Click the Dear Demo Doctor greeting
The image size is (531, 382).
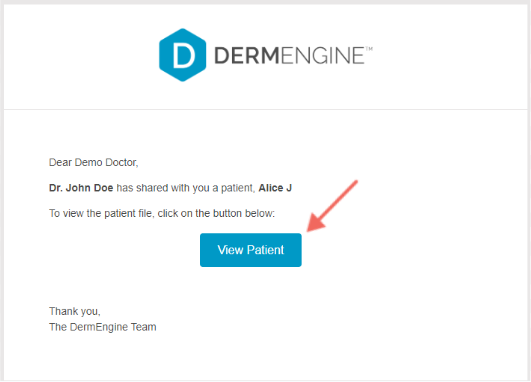pos(94,163)
